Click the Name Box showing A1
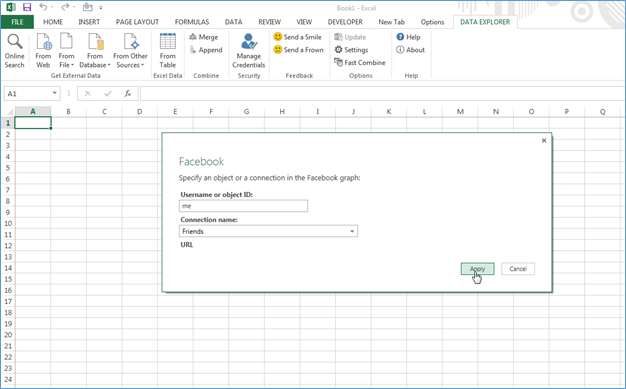The width and height of the screenshot is (626, 389). 28,93
